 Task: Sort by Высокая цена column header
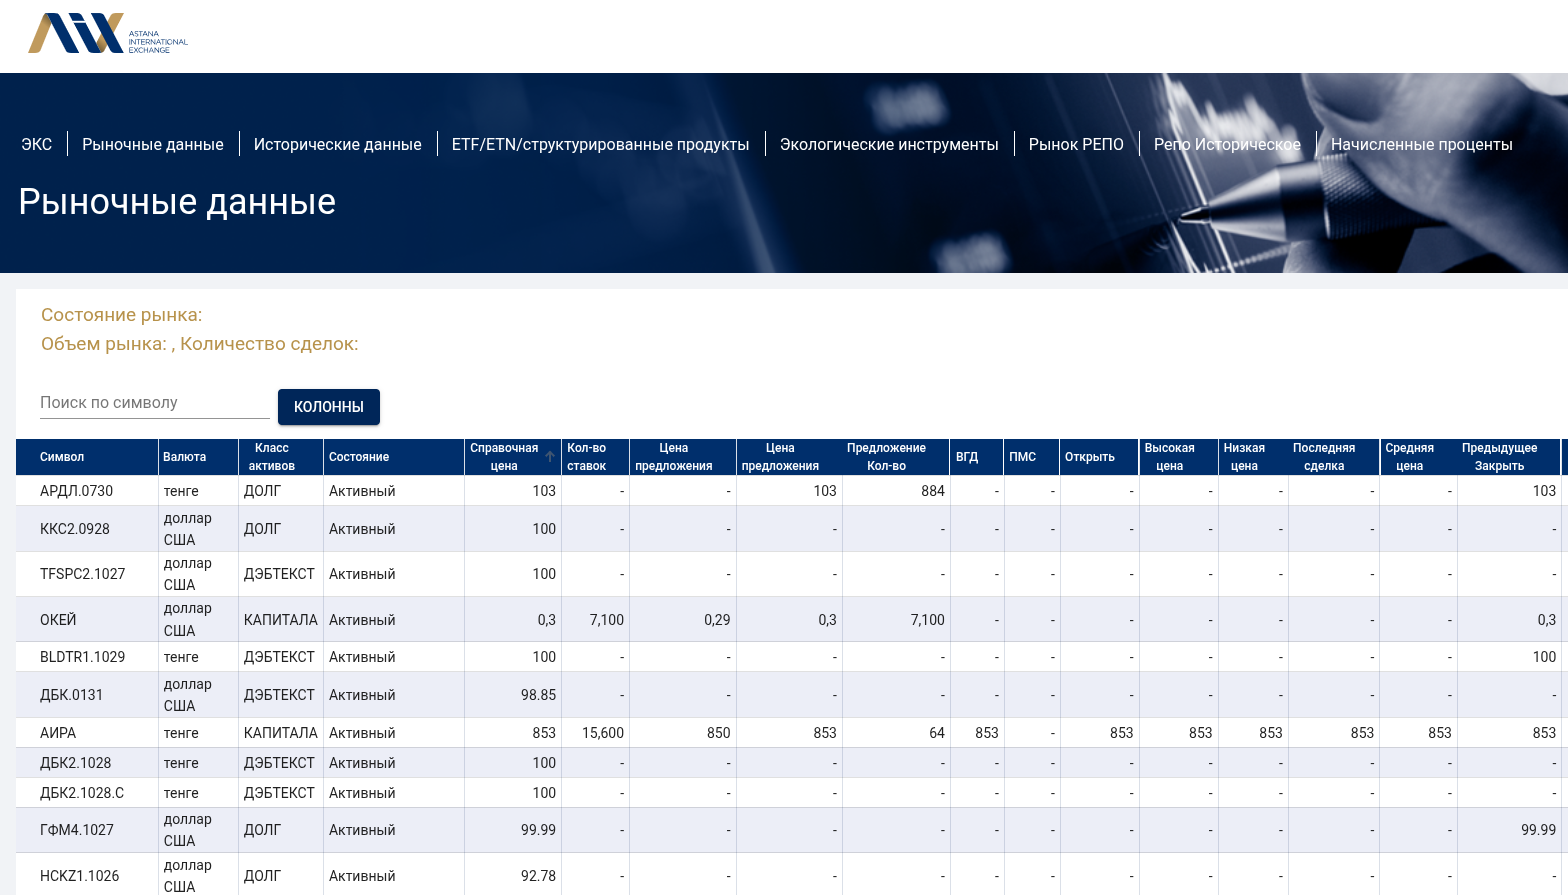tap(1170, 457)
